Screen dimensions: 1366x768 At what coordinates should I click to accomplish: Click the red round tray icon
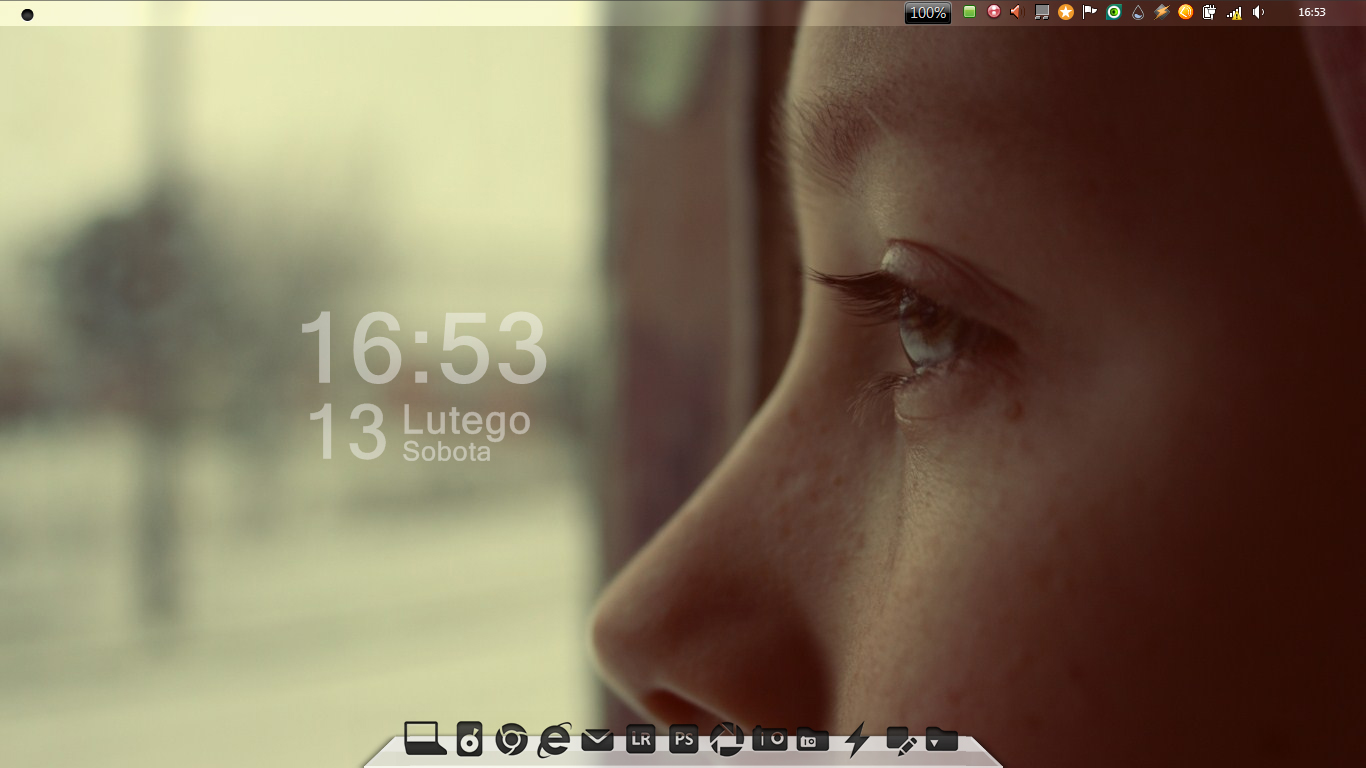pyautogui.click(x=993, y=12)
